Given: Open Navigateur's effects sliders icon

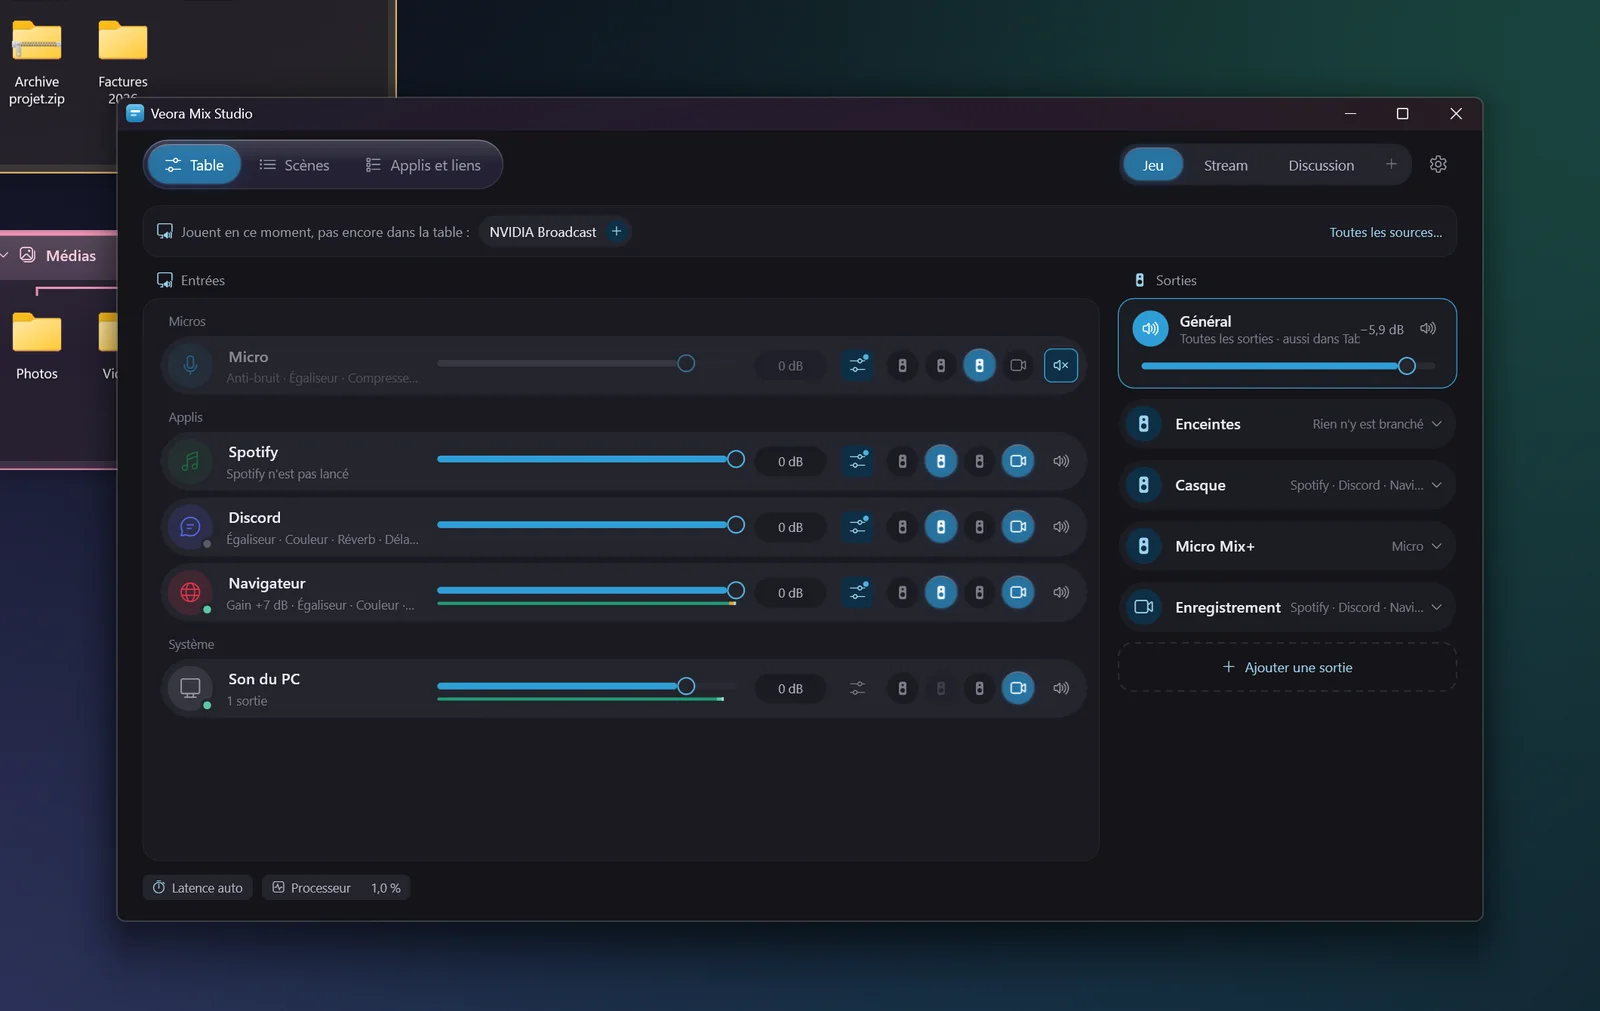Looking at the screenshot, I should click(858, 593).
